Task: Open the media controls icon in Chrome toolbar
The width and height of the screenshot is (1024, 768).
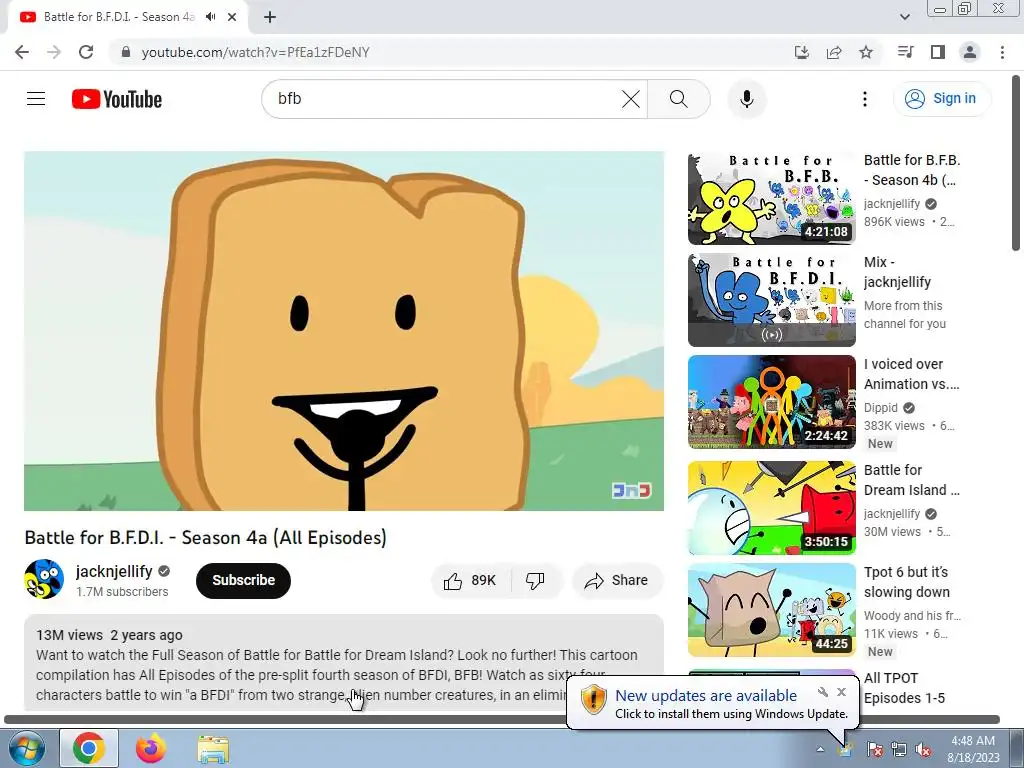Action: [x=905, y=52]
